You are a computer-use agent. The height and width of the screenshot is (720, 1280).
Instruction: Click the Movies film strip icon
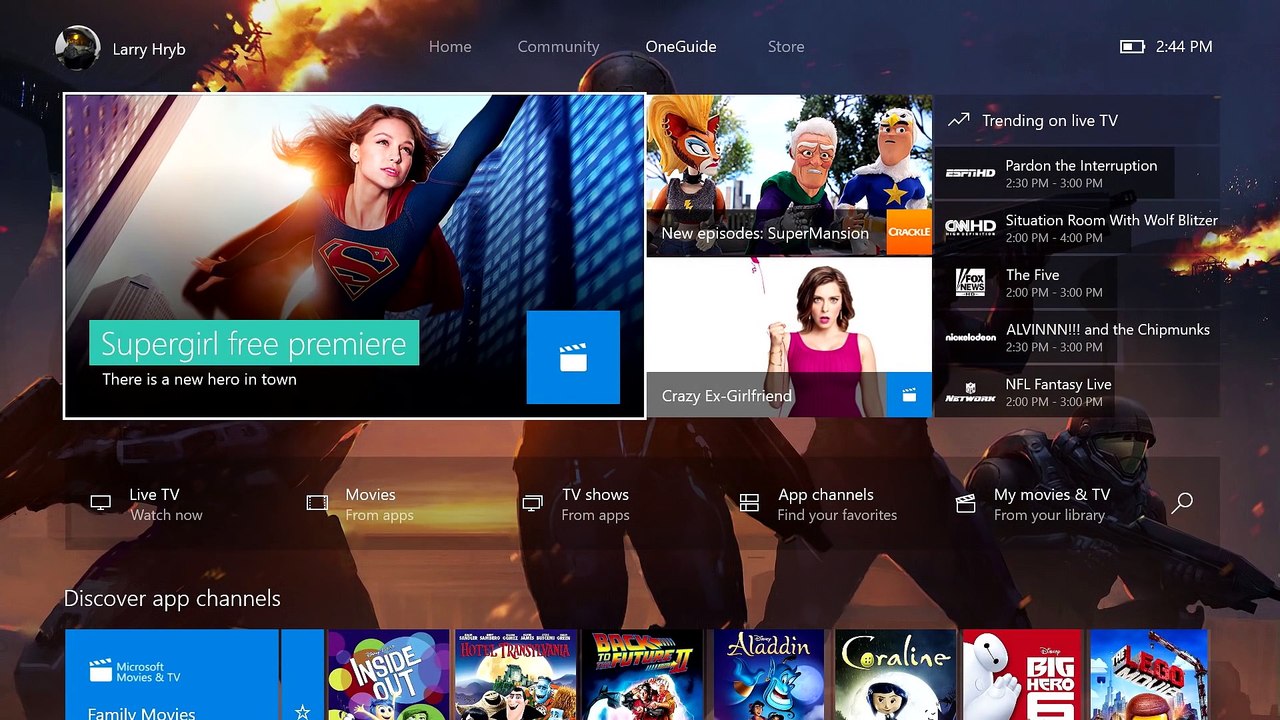point(317,503)
